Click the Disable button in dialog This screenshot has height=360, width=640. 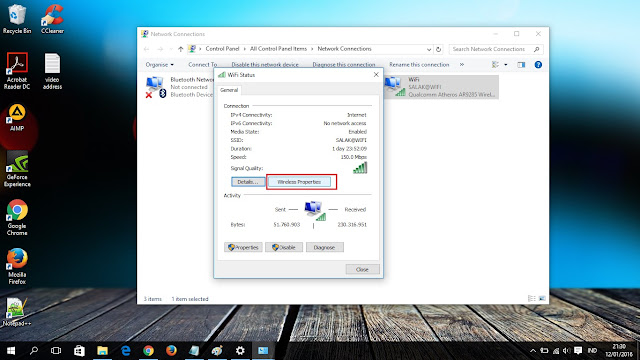(x=284, y=247)
